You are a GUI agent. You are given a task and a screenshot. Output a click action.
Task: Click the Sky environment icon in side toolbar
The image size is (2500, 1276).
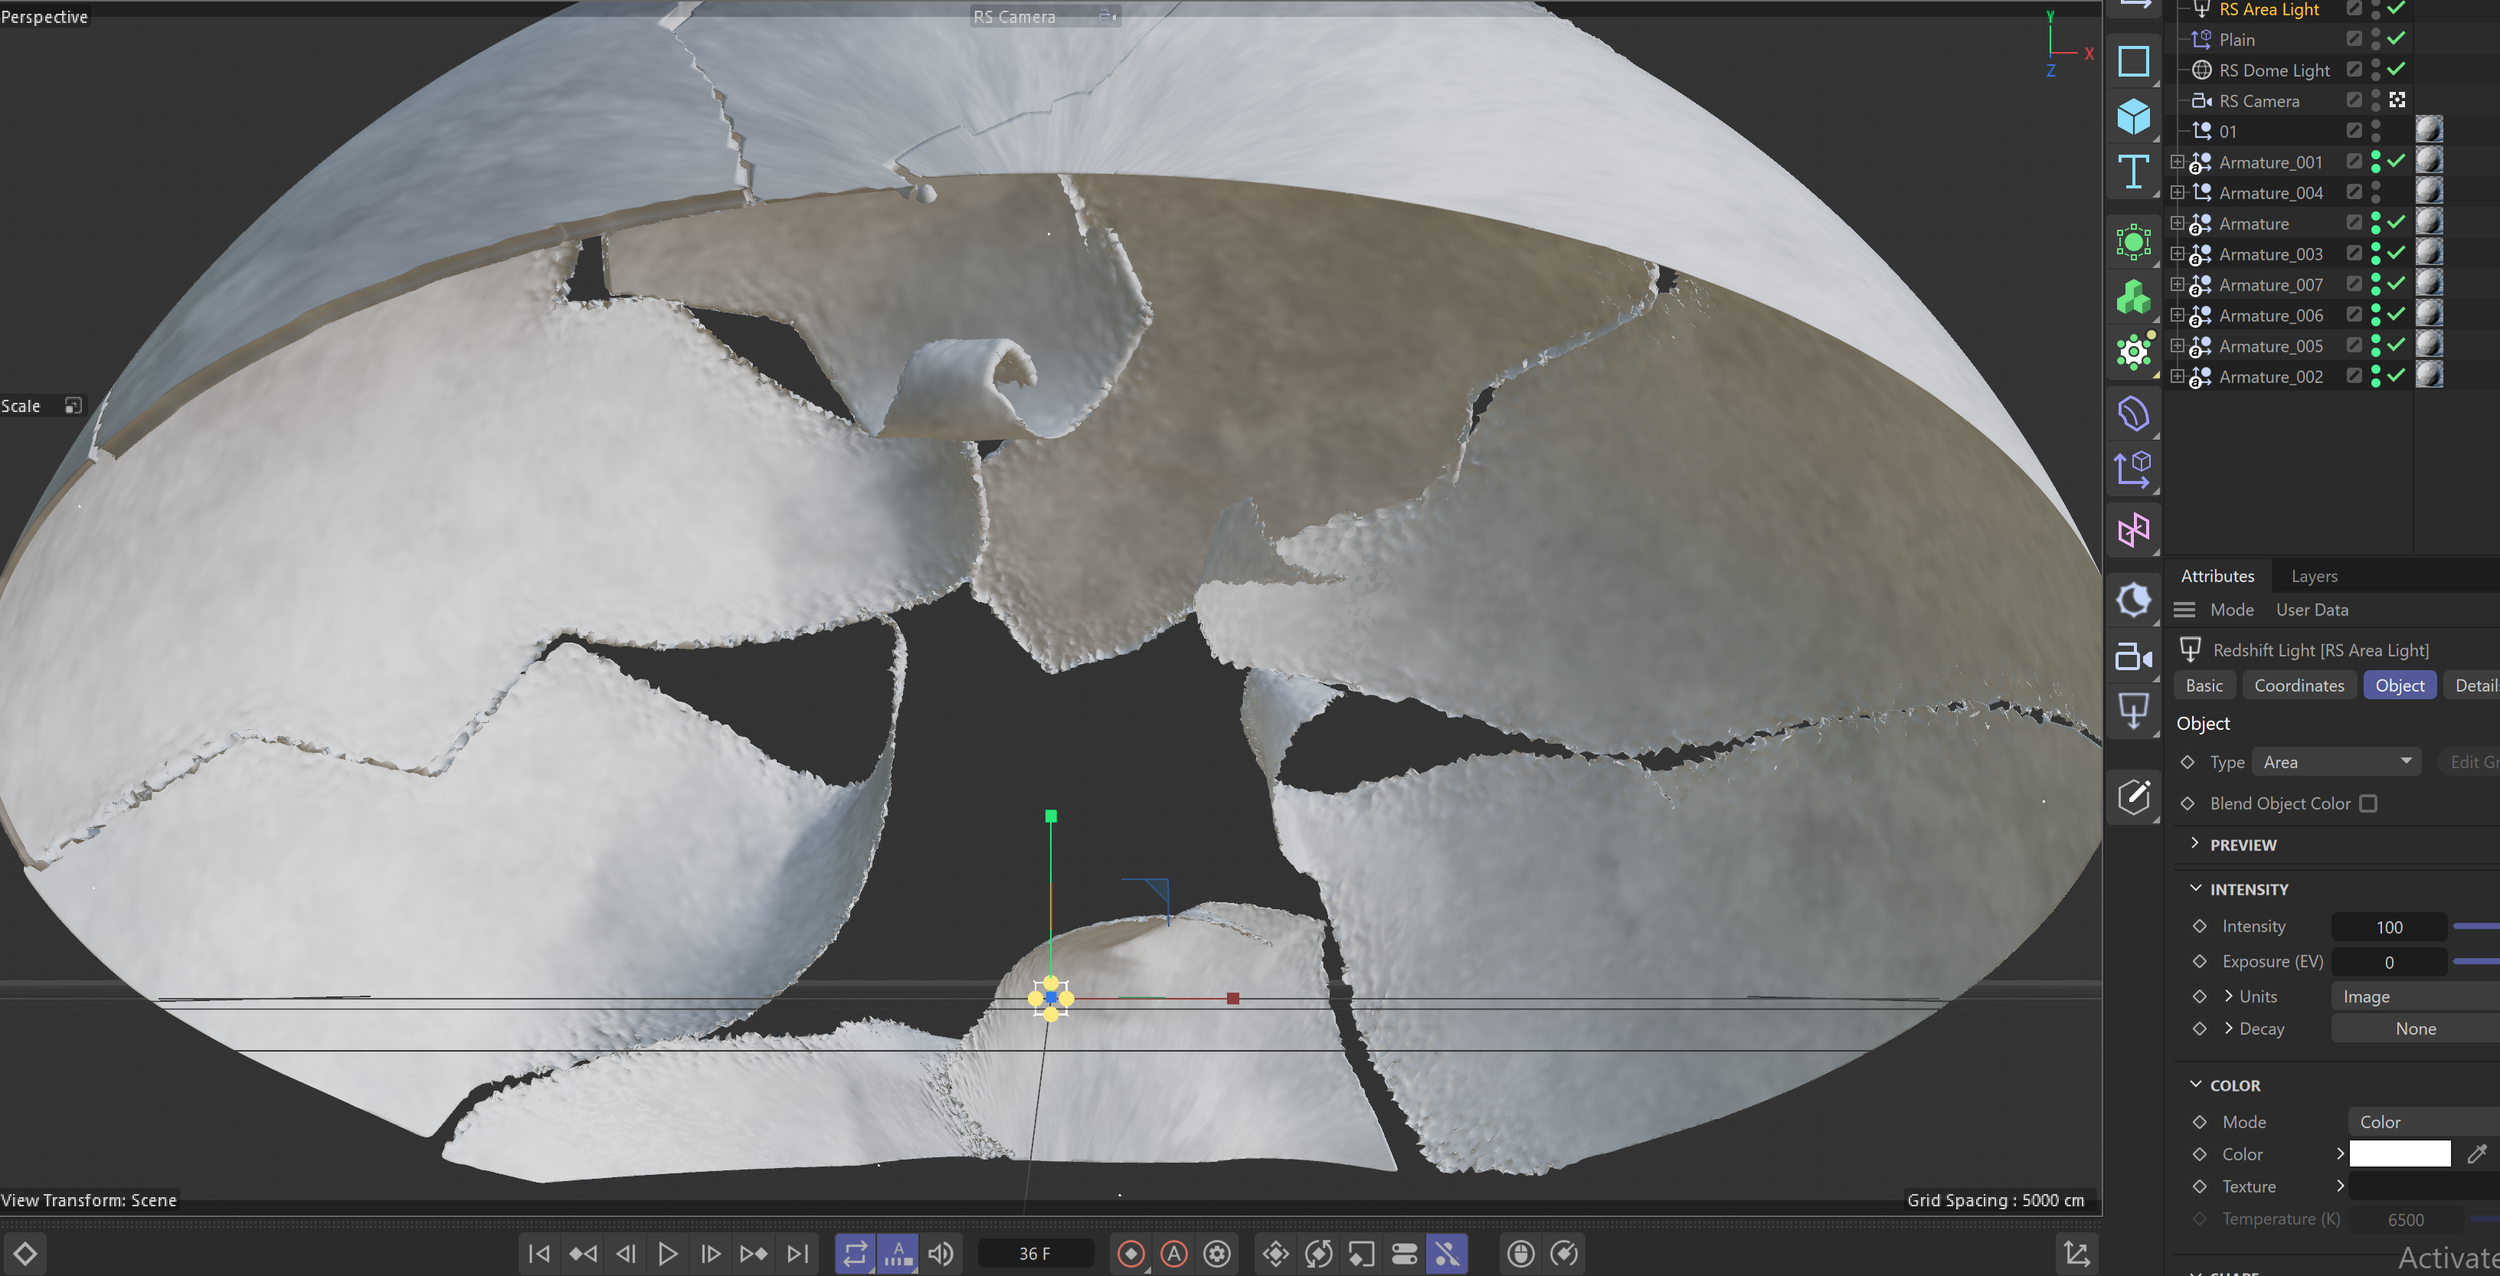[2133, 600]
